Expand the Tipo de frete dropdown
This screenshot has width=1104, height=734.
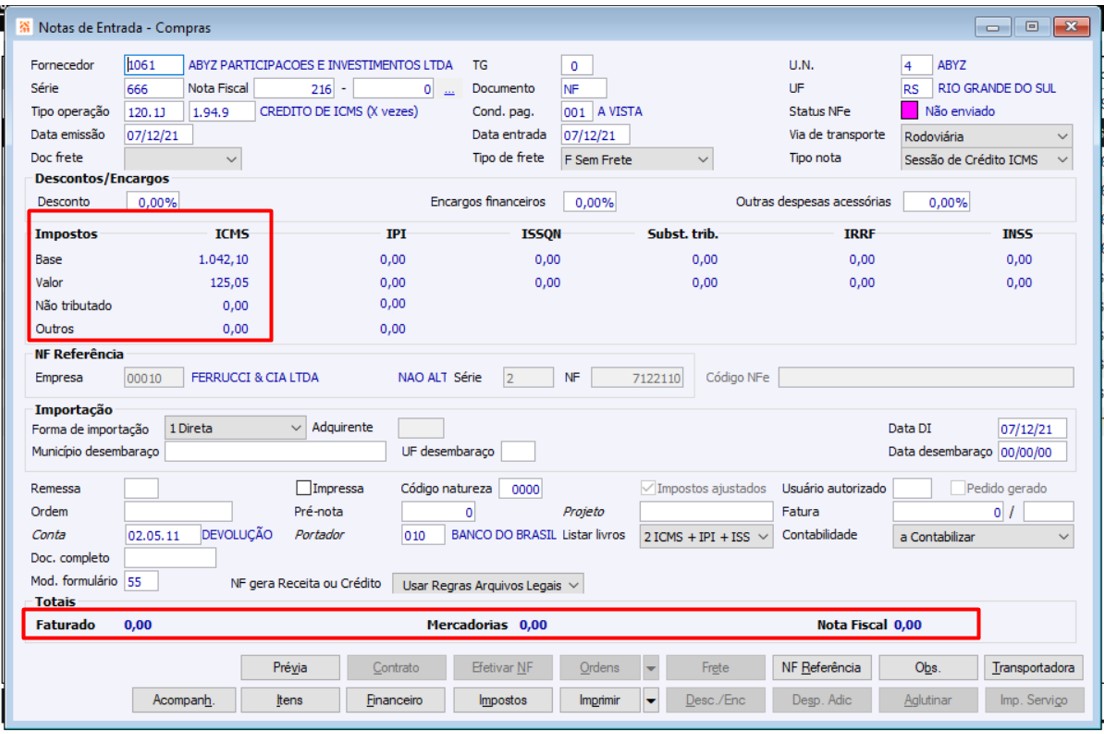click(x=637, y=158)
